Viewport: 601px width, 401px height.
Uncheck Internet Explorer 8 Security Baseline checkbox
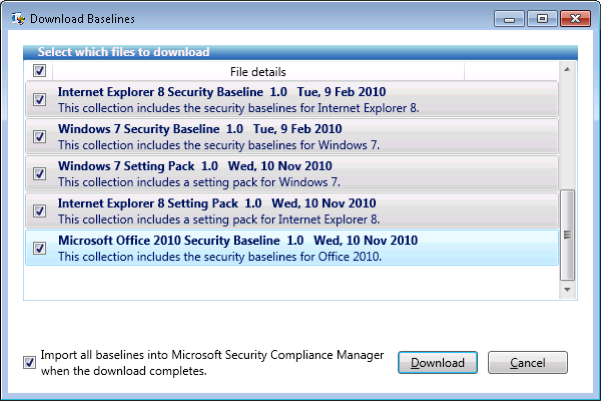click(x=39, y=99)
